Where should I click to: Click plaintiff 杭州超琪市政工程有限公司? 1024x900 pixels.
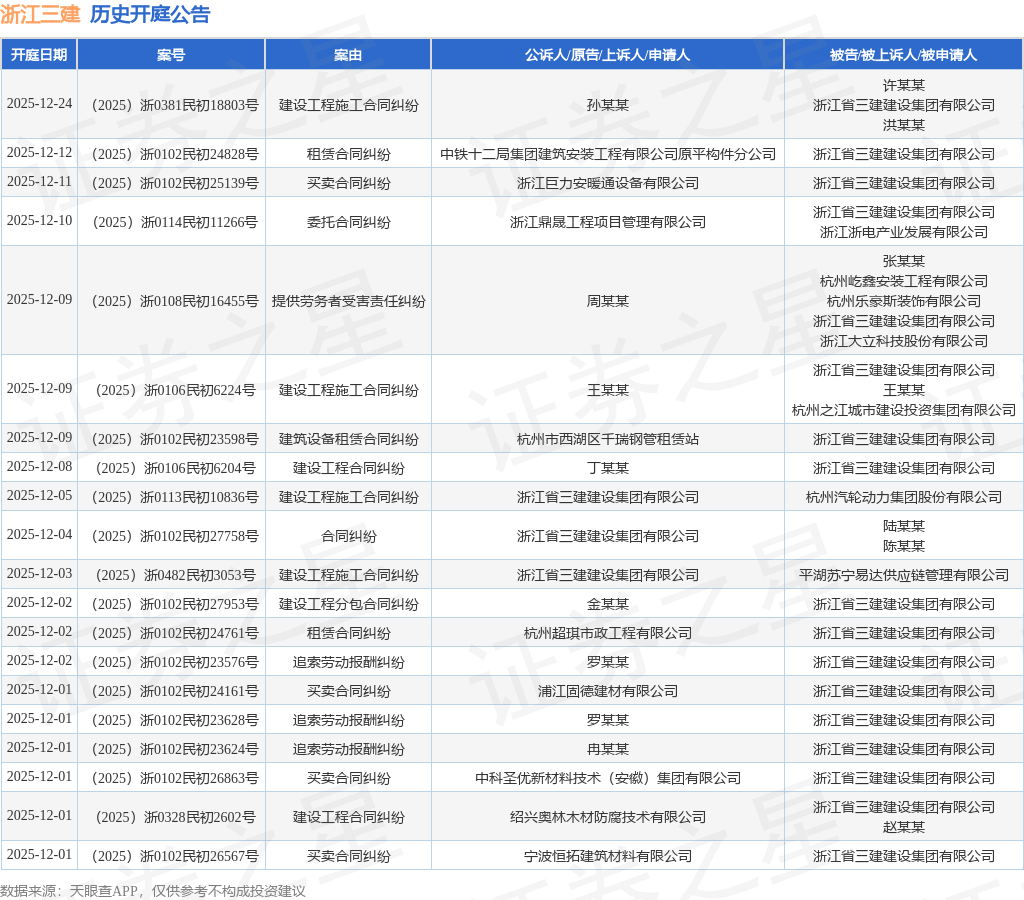(607, 633)
